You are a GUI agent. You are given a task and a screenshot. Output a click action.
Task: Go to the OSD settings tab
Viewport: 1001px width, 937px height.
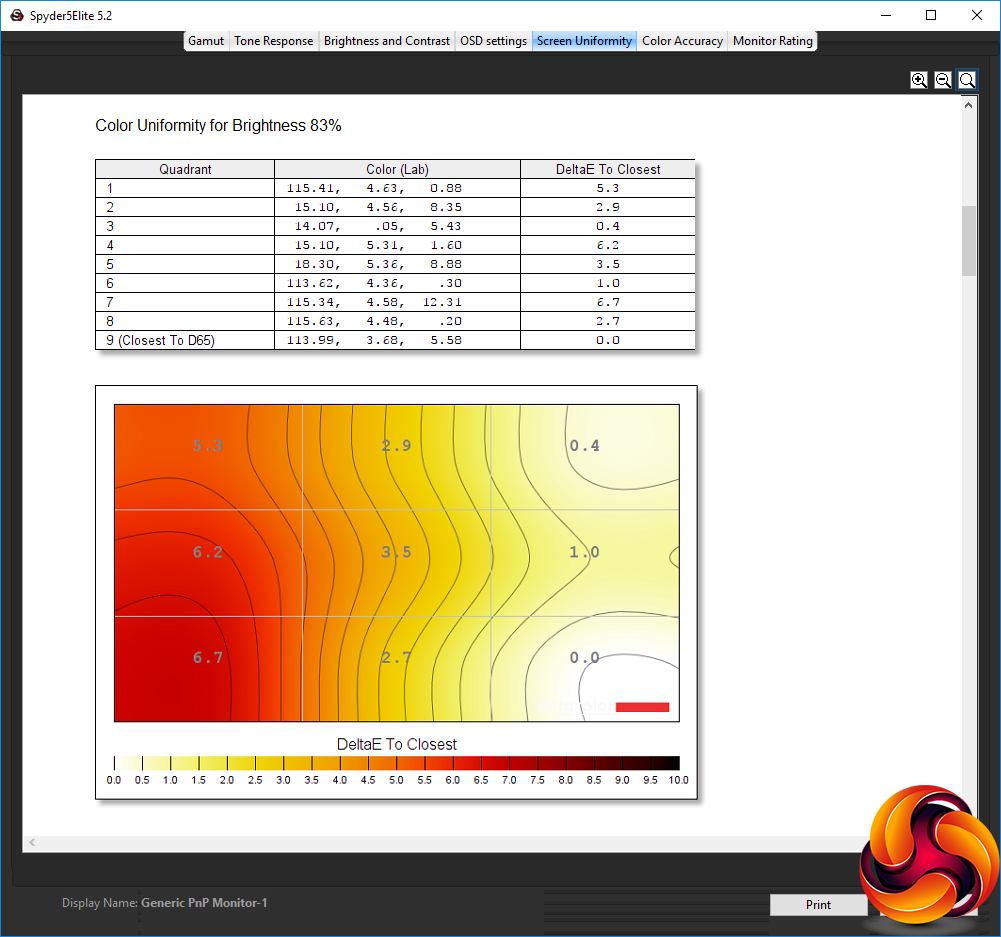click(x=493, y=41)
